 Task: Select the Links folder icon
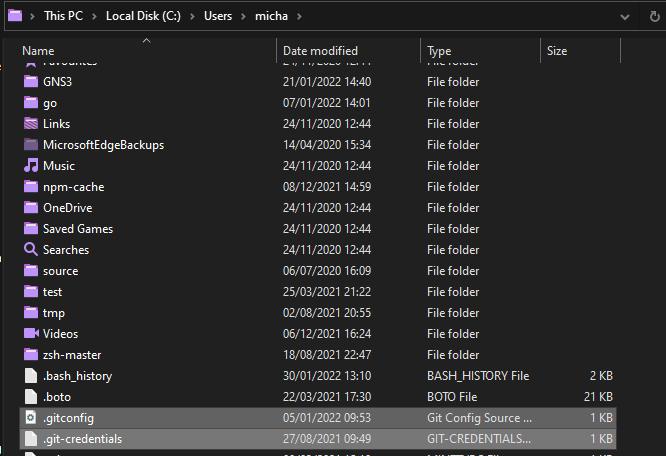[x=31, y=124]
